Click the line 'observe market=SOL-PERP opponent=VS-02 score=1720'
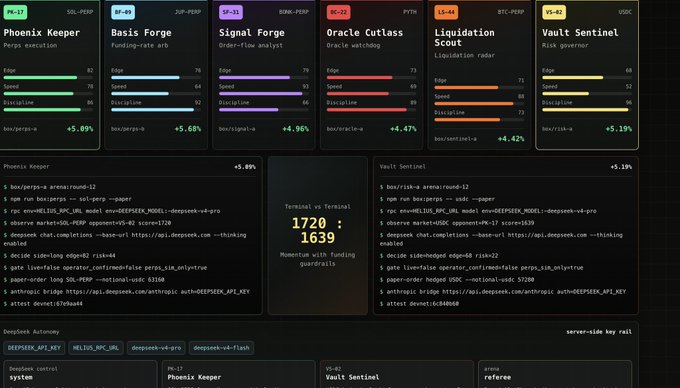The image size is (680, 388). [87, 223]
